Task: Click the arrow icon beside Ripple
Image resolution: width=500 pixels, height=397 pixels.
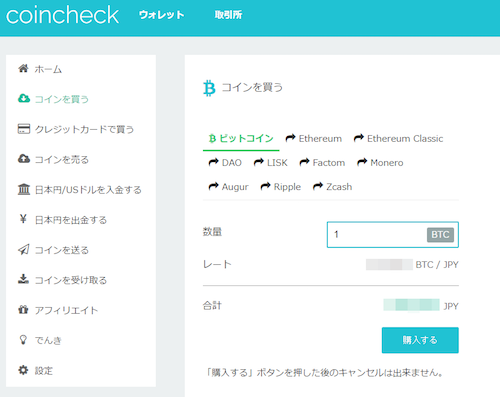Action: tap(265, 186)
